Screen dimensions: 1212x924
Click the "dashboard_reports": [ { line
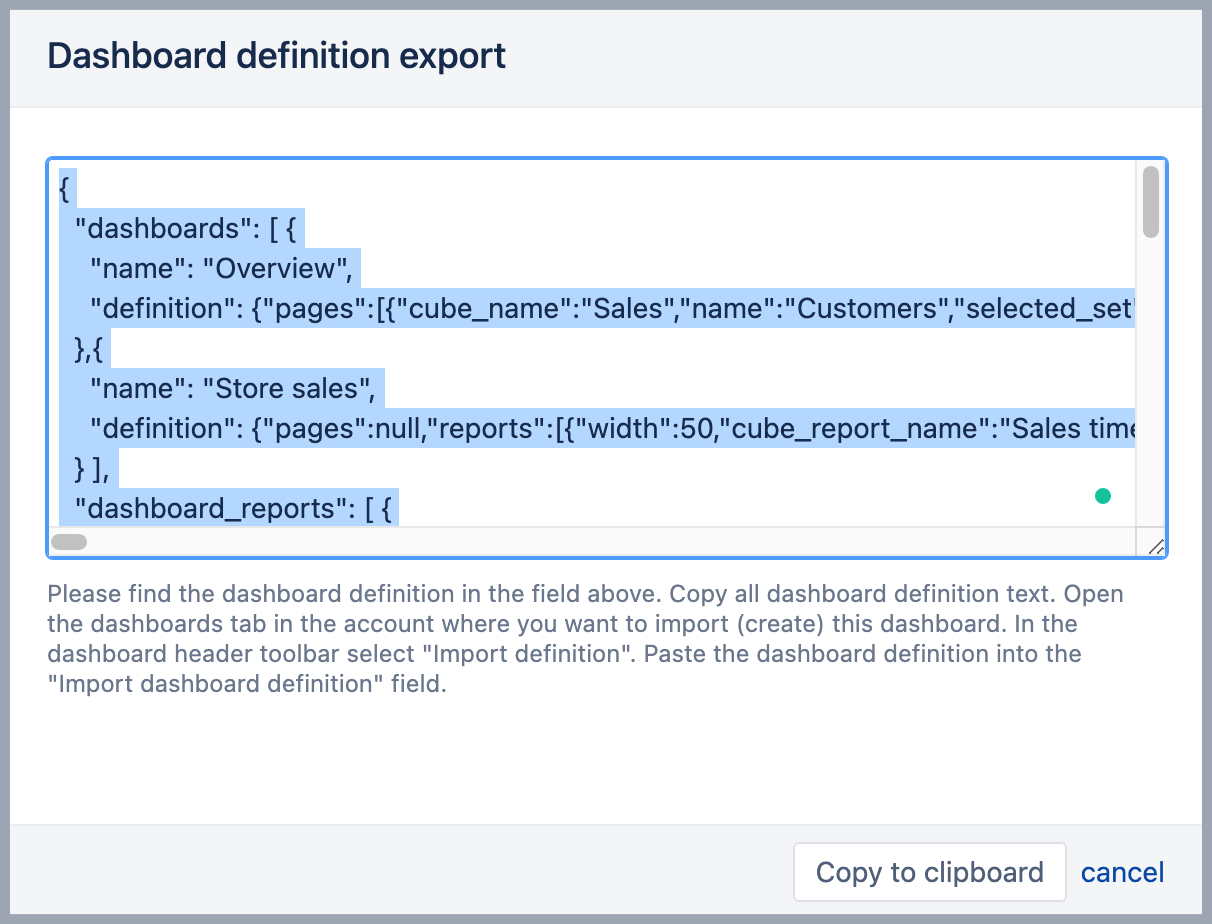pyautogui.click(x=237, y=508)
